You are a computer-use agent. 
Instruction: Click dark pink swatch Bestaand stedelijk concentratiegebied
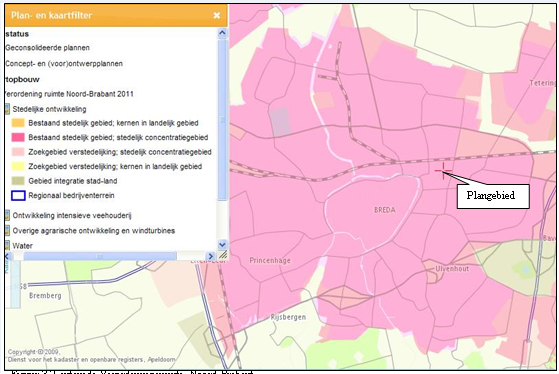coord(18,137)
